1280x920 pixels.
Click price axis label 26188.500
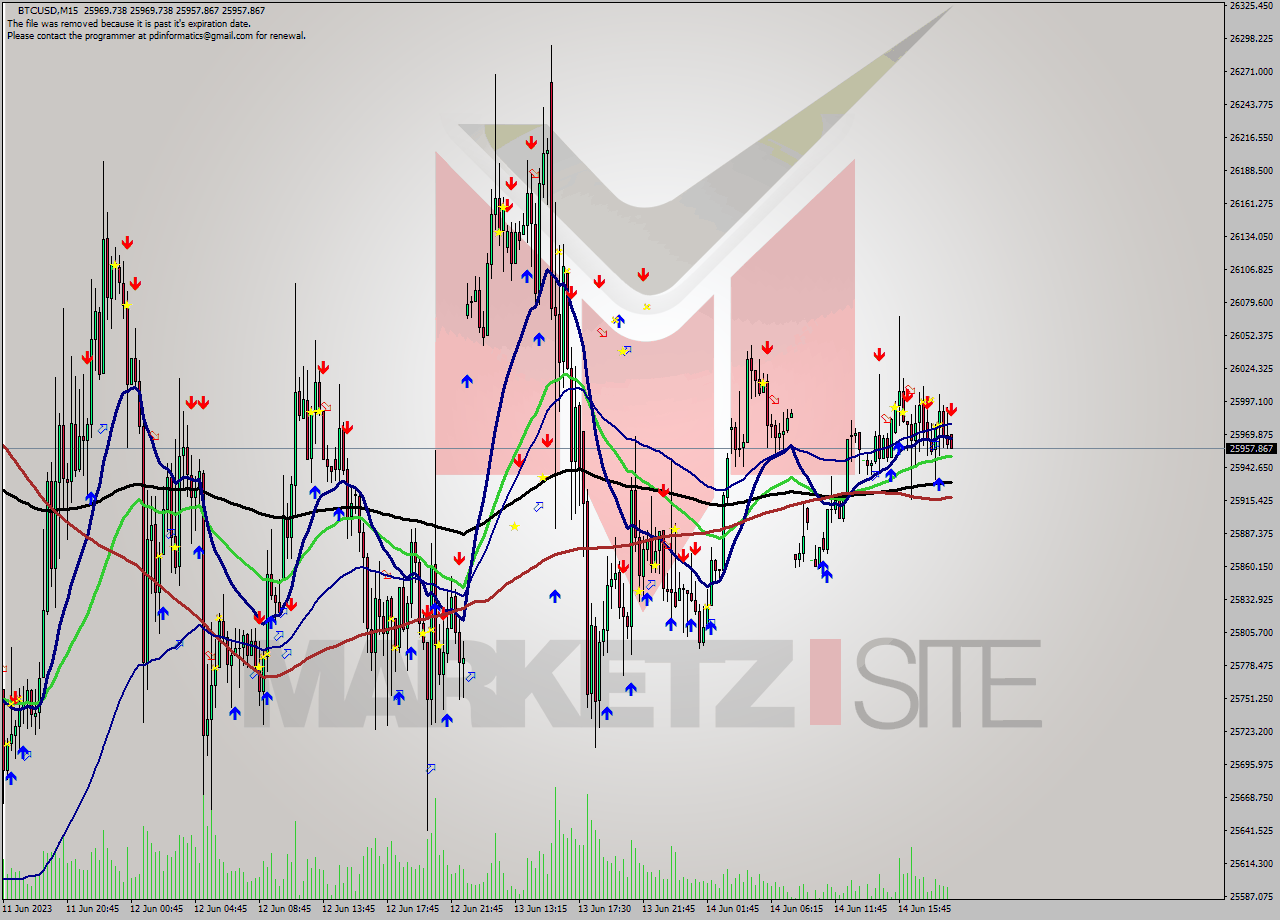[1251, 170]
